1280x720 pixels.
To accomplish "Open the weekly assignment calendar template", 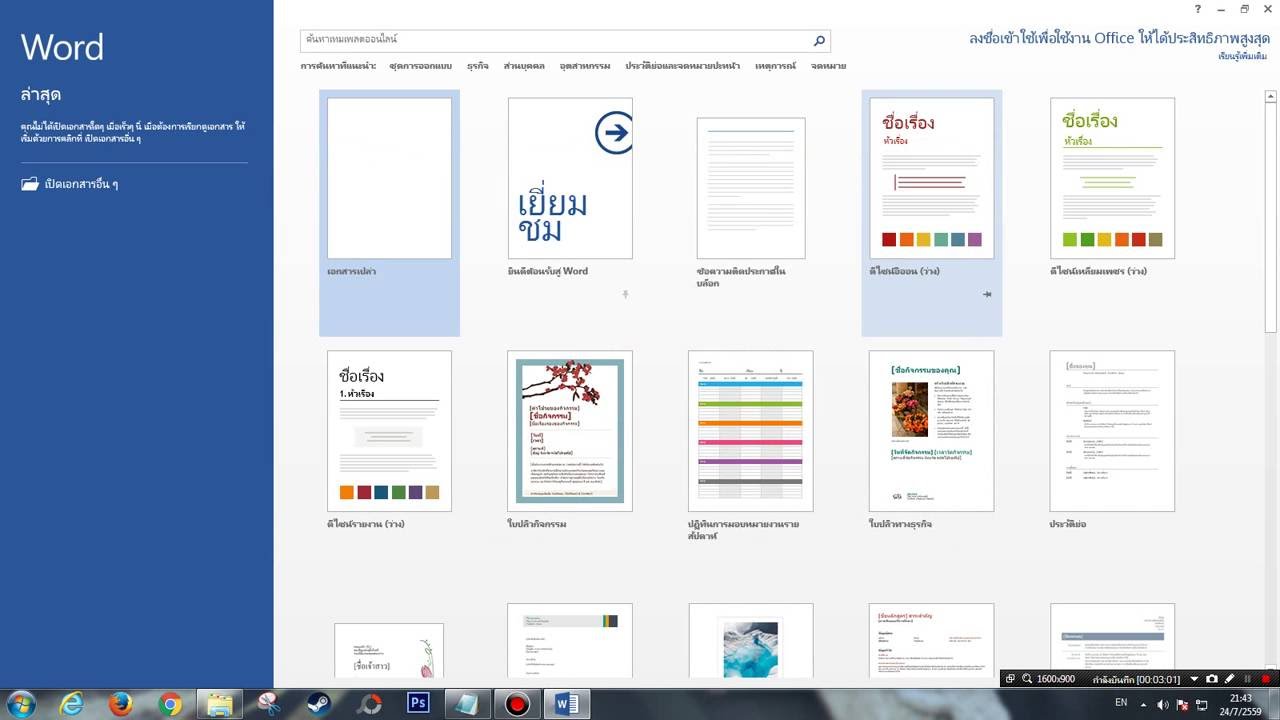I will (751, 431).
